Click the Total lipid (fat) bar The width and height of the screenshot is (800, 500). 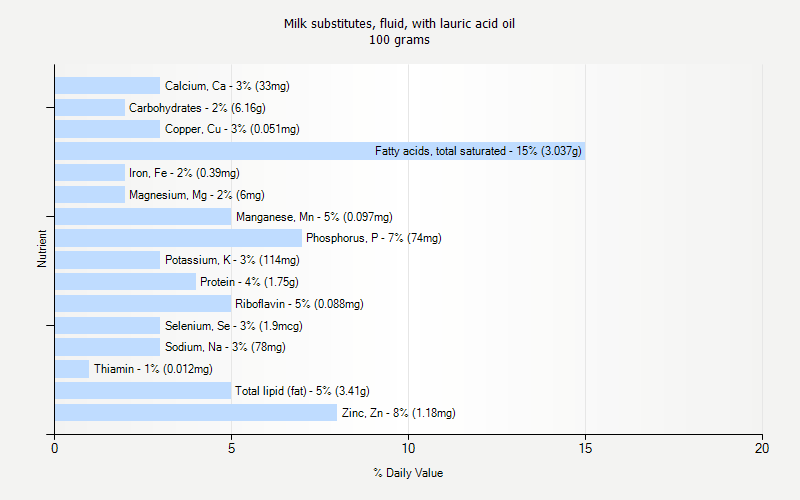pyautogui.click(x=143, y=390)
